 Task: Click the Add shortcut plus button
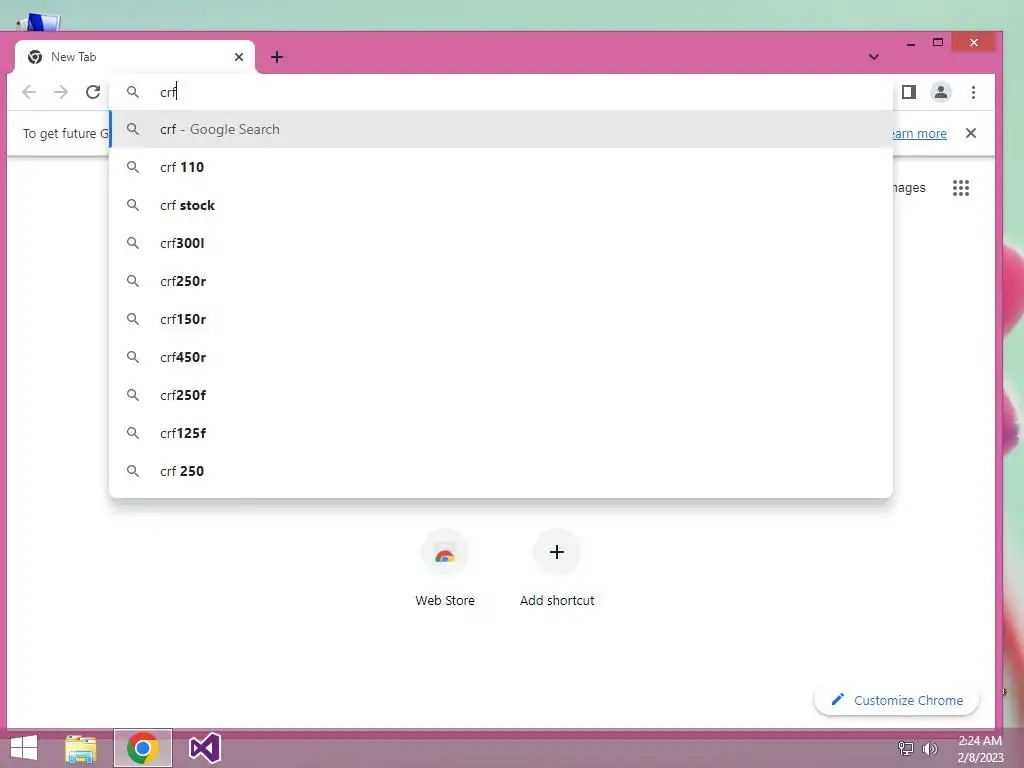(x=556, y=552)
